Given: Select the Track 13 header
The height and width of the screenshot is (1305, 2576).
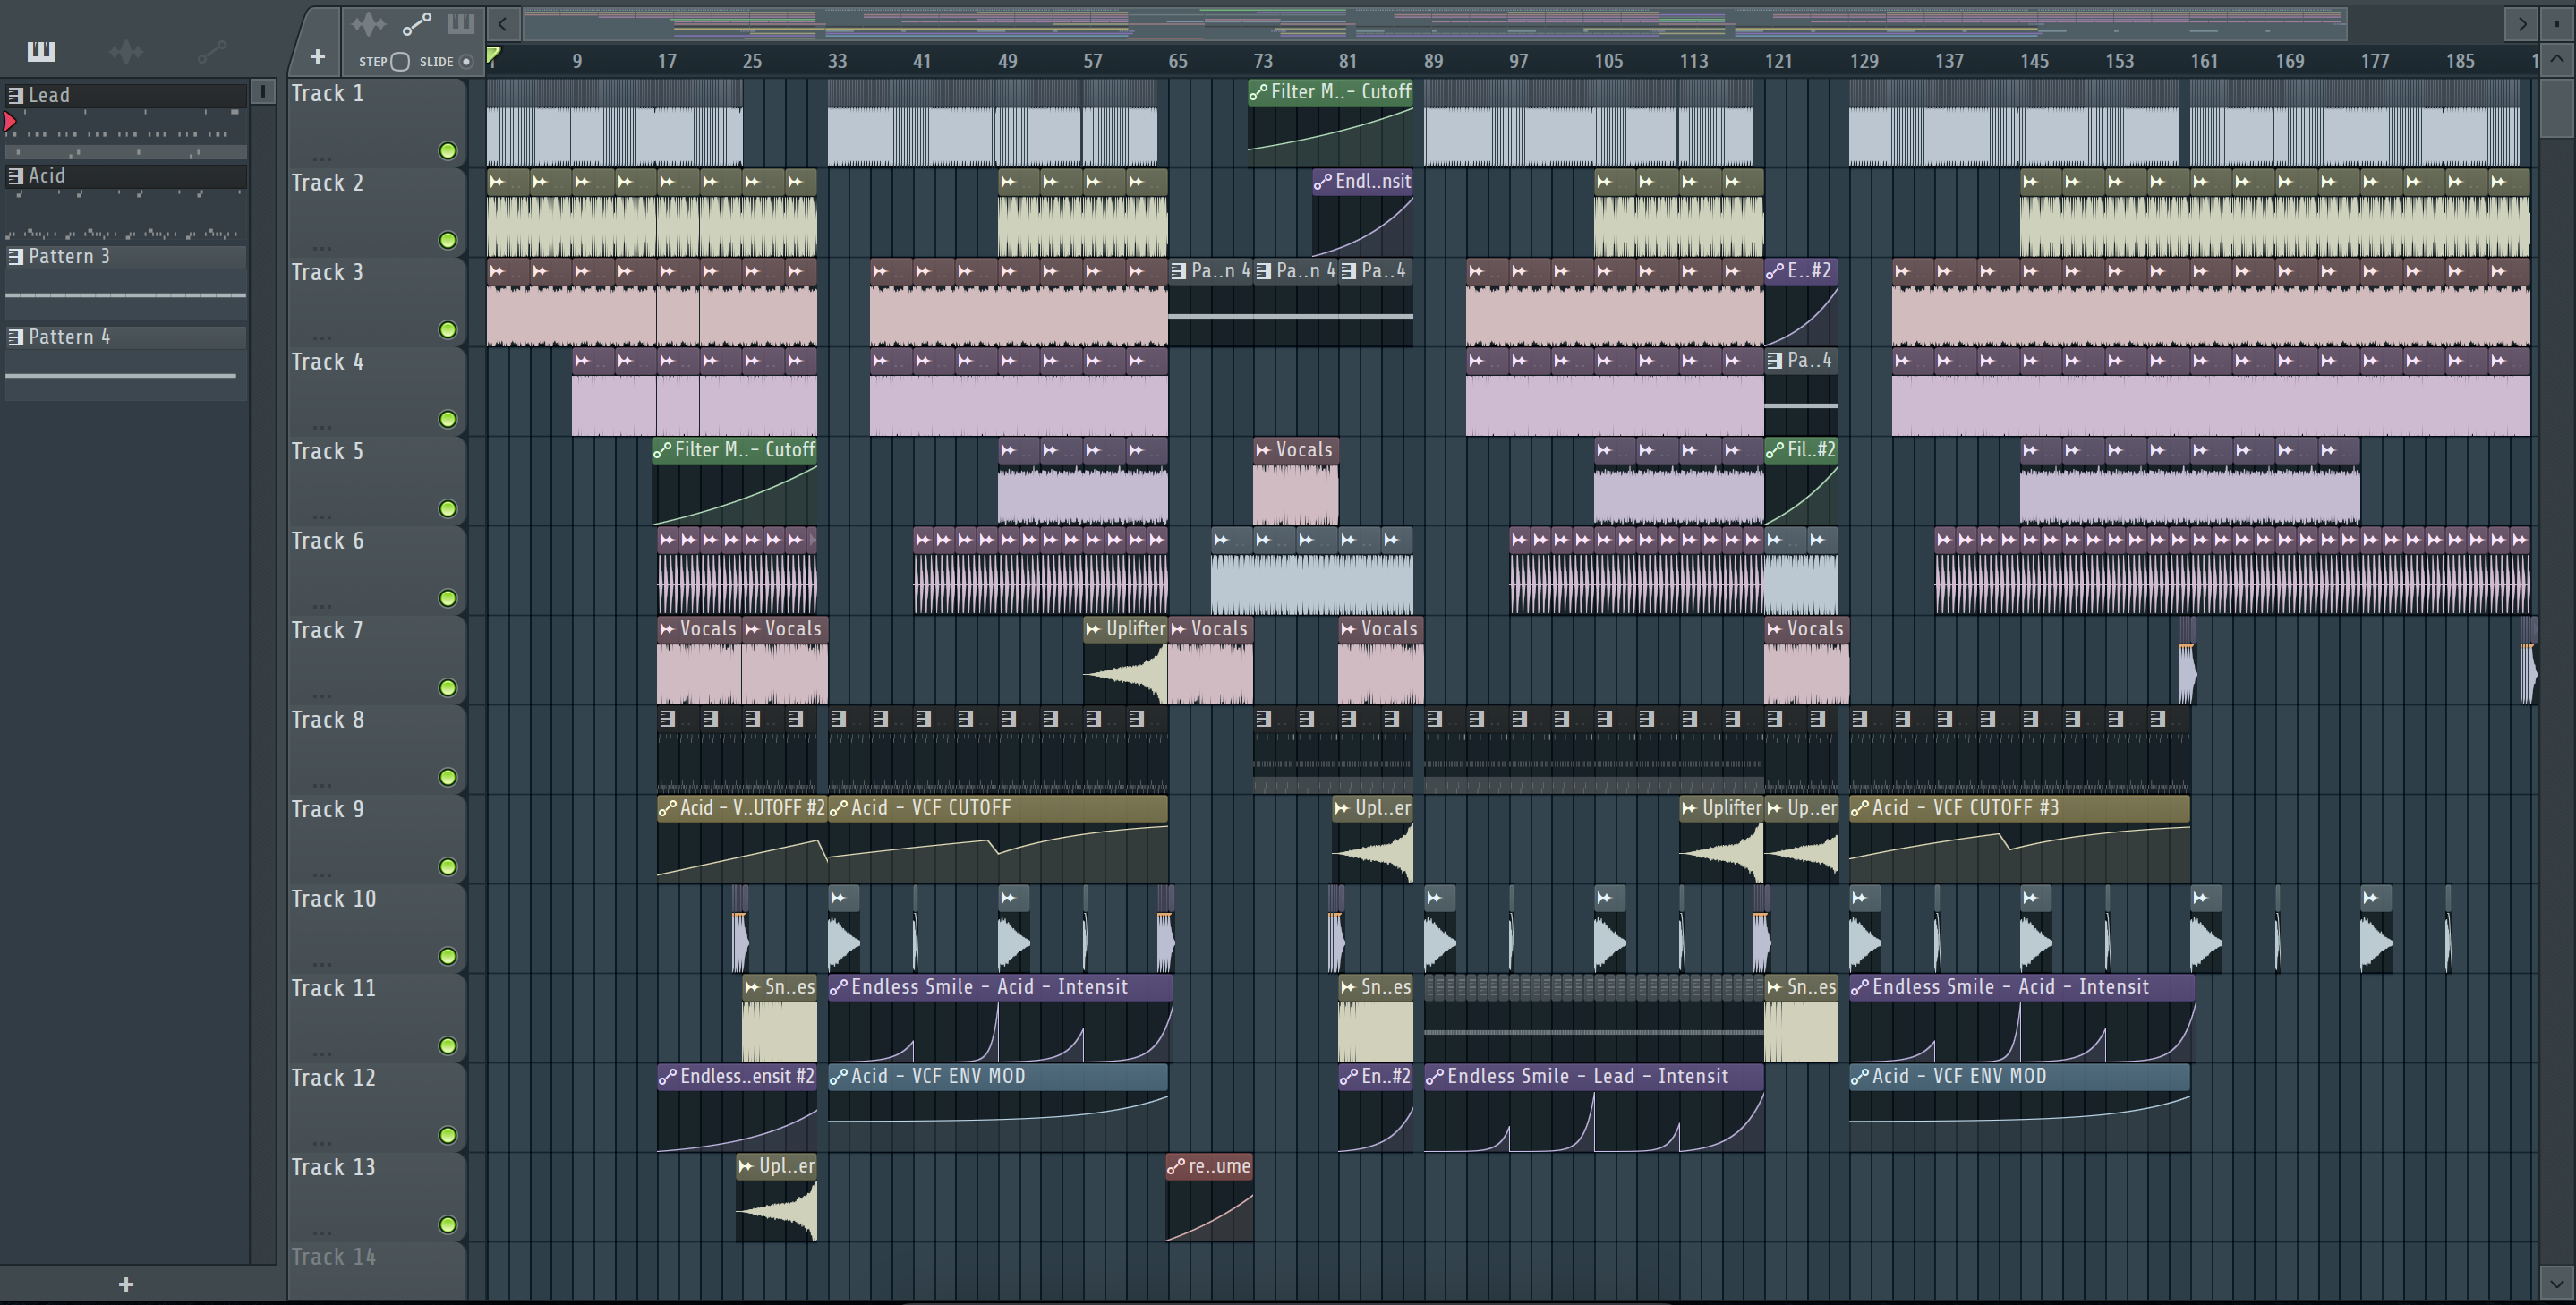Looking at the screenshot, I should [x=377, y=1197].
